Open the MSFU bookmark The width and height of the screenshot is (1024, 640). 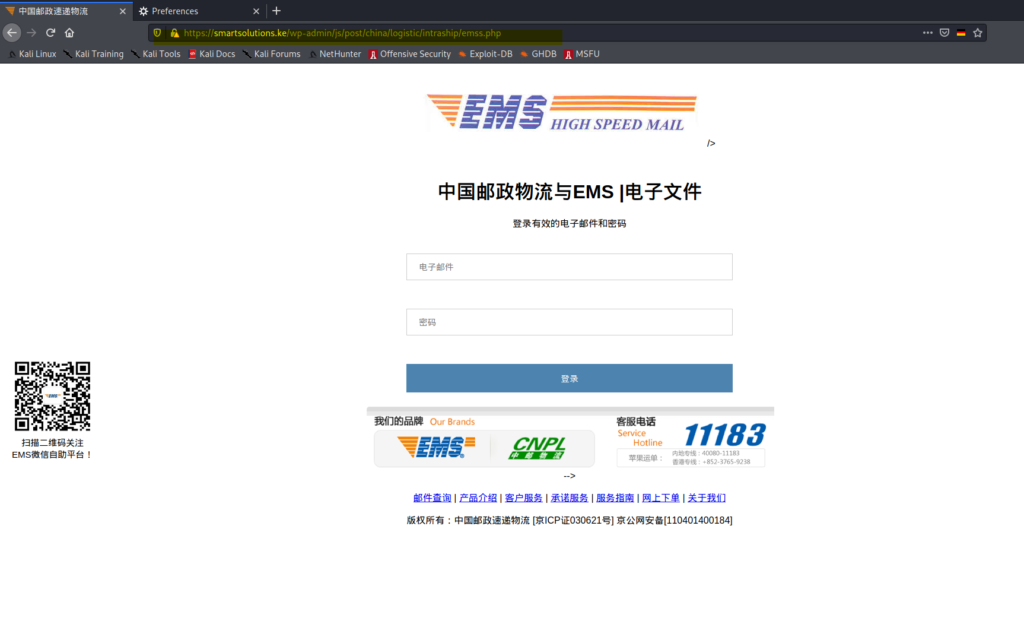[582, 54]
